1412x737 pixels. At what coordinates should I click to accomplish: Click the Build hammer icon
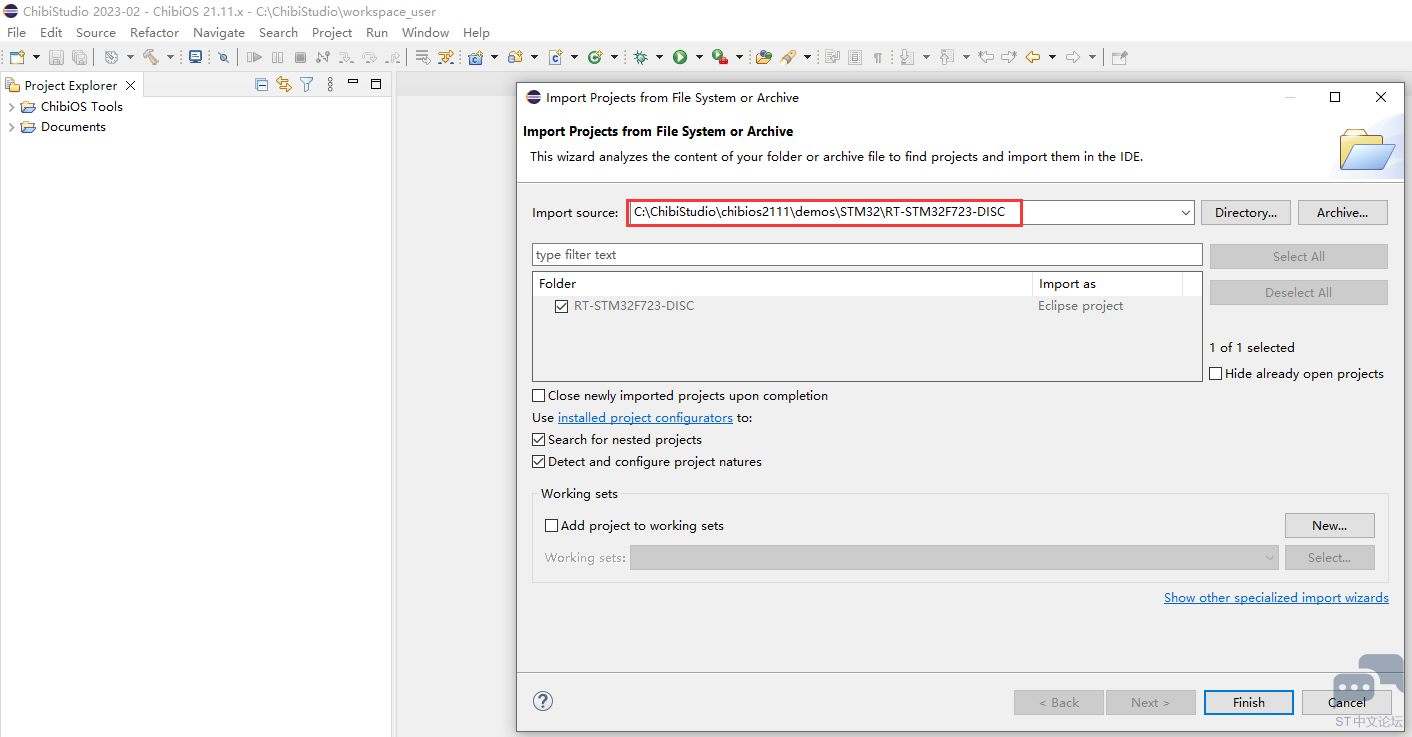click(x=151, y=57)
